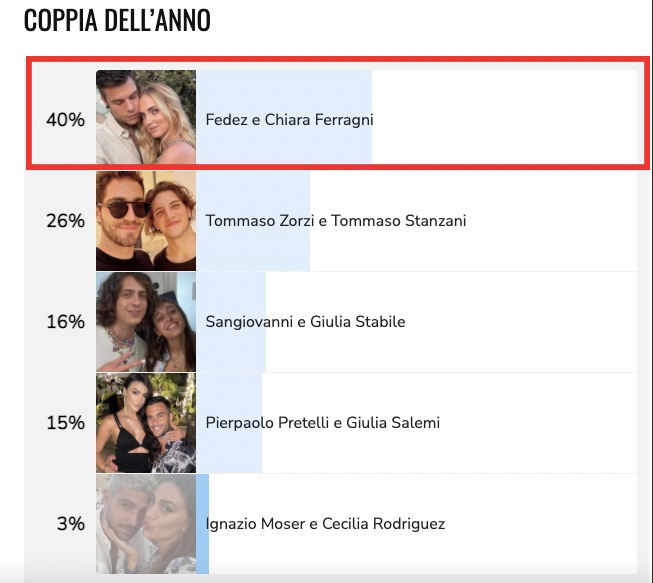
Task: Select the 3% result label
Action: 71,523
